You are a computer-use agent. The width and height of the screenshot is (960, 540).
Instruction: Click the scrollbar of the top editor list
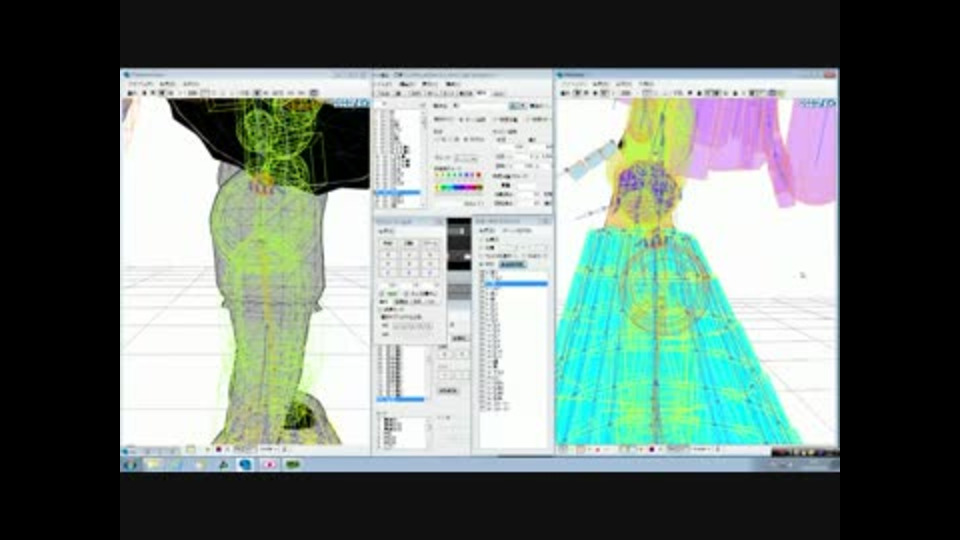tap(423, 156)
